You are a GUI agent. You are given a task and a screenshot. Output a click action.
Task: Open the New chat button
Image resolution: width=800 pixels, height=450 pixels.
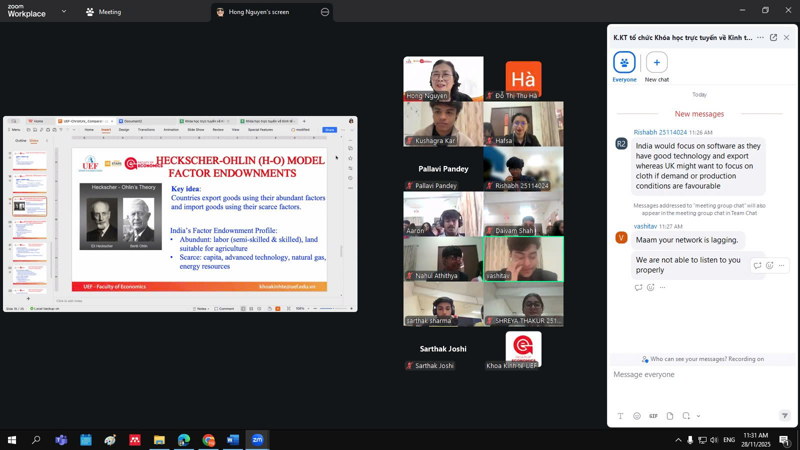(656, 62)
